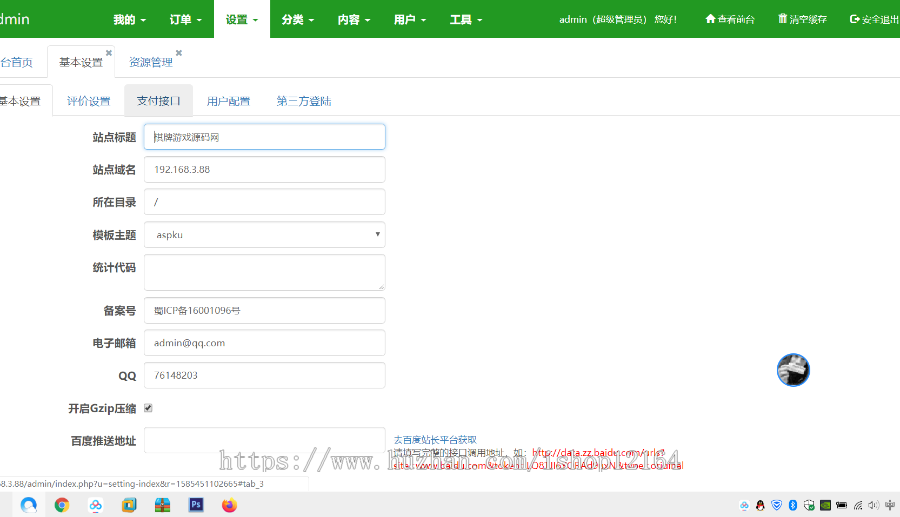
Task: Click the QQ number input field
Action: [265, 375]
